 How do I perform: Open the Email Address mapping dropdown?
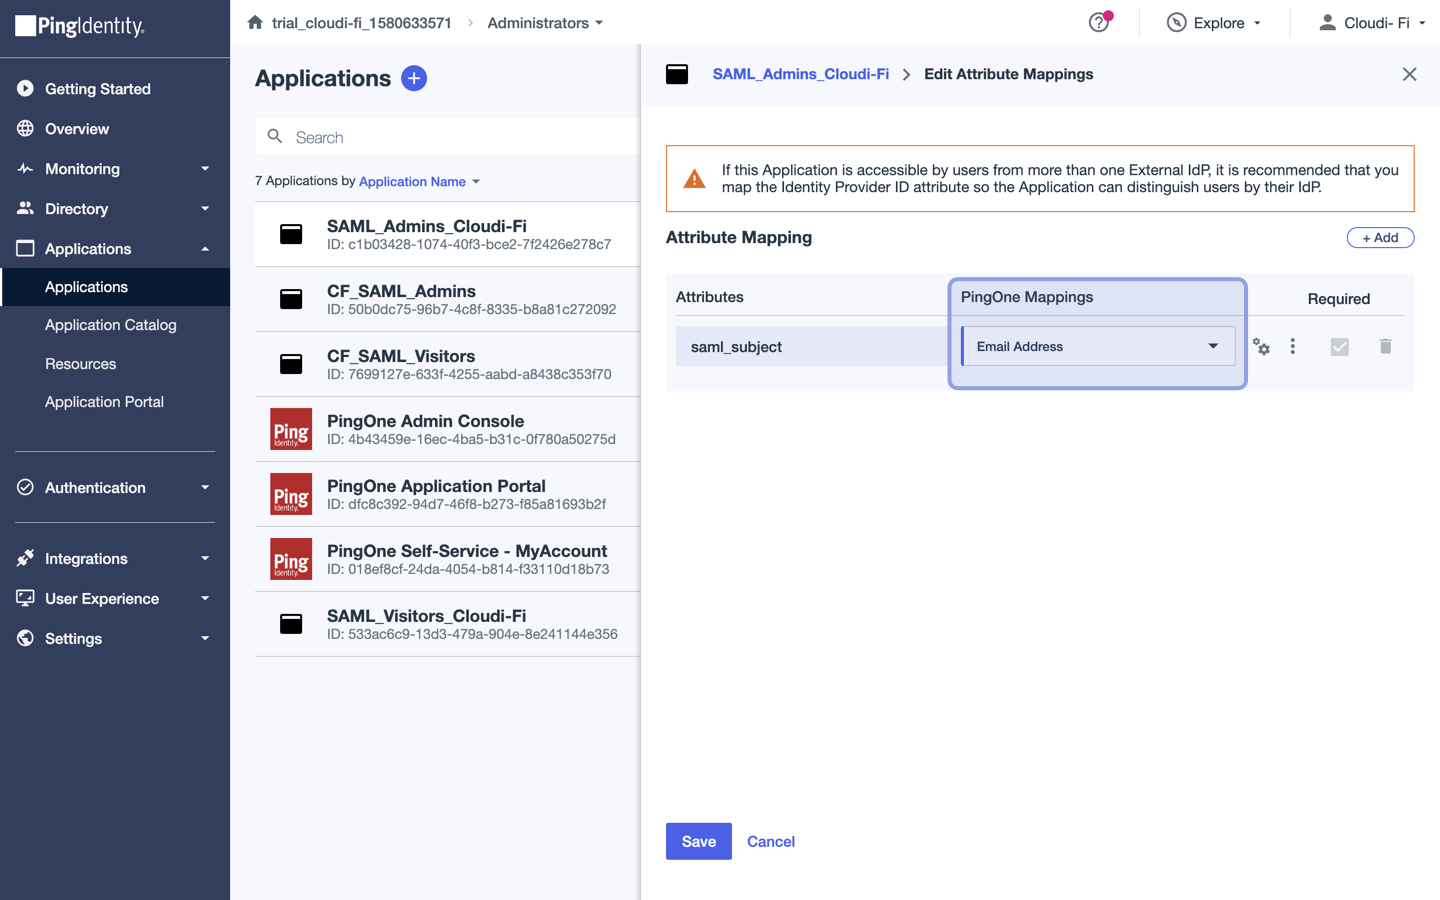coord(1098,346)
